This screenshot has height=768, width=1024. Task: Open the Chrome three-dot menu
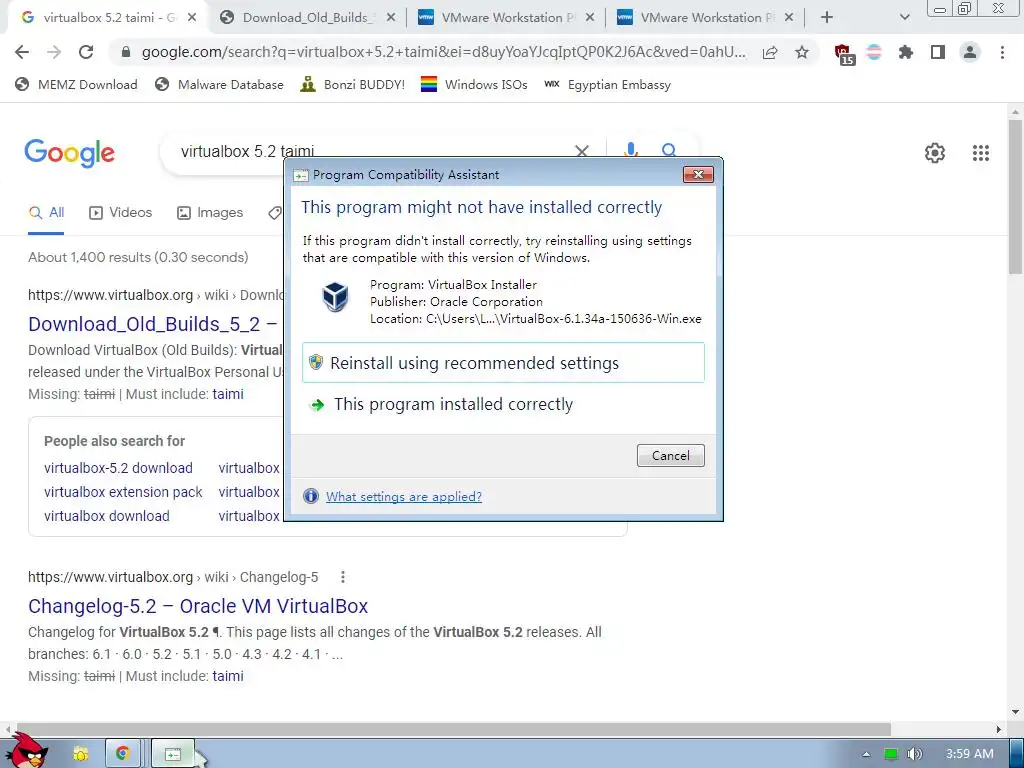1002,52
